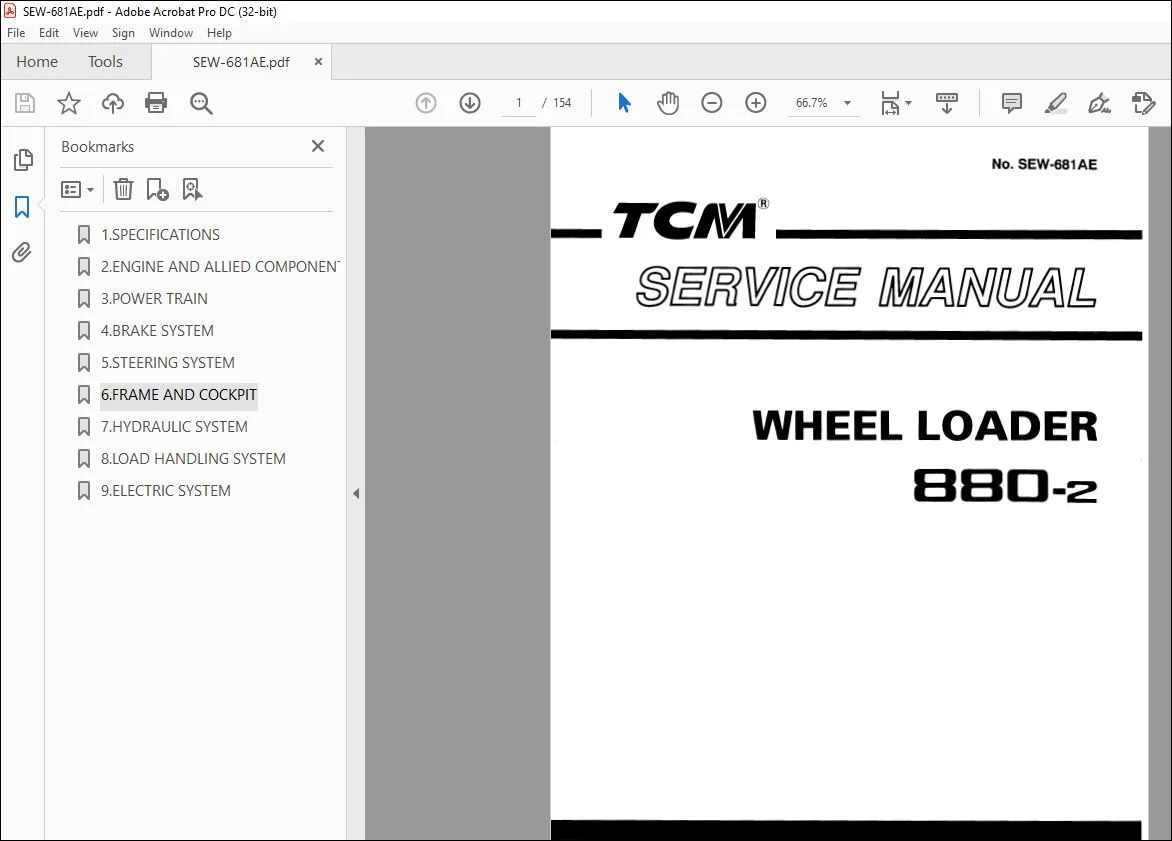Viewport: 1172px width, 841px height.
Task: Click the page number input field
Action: (519, 103)
